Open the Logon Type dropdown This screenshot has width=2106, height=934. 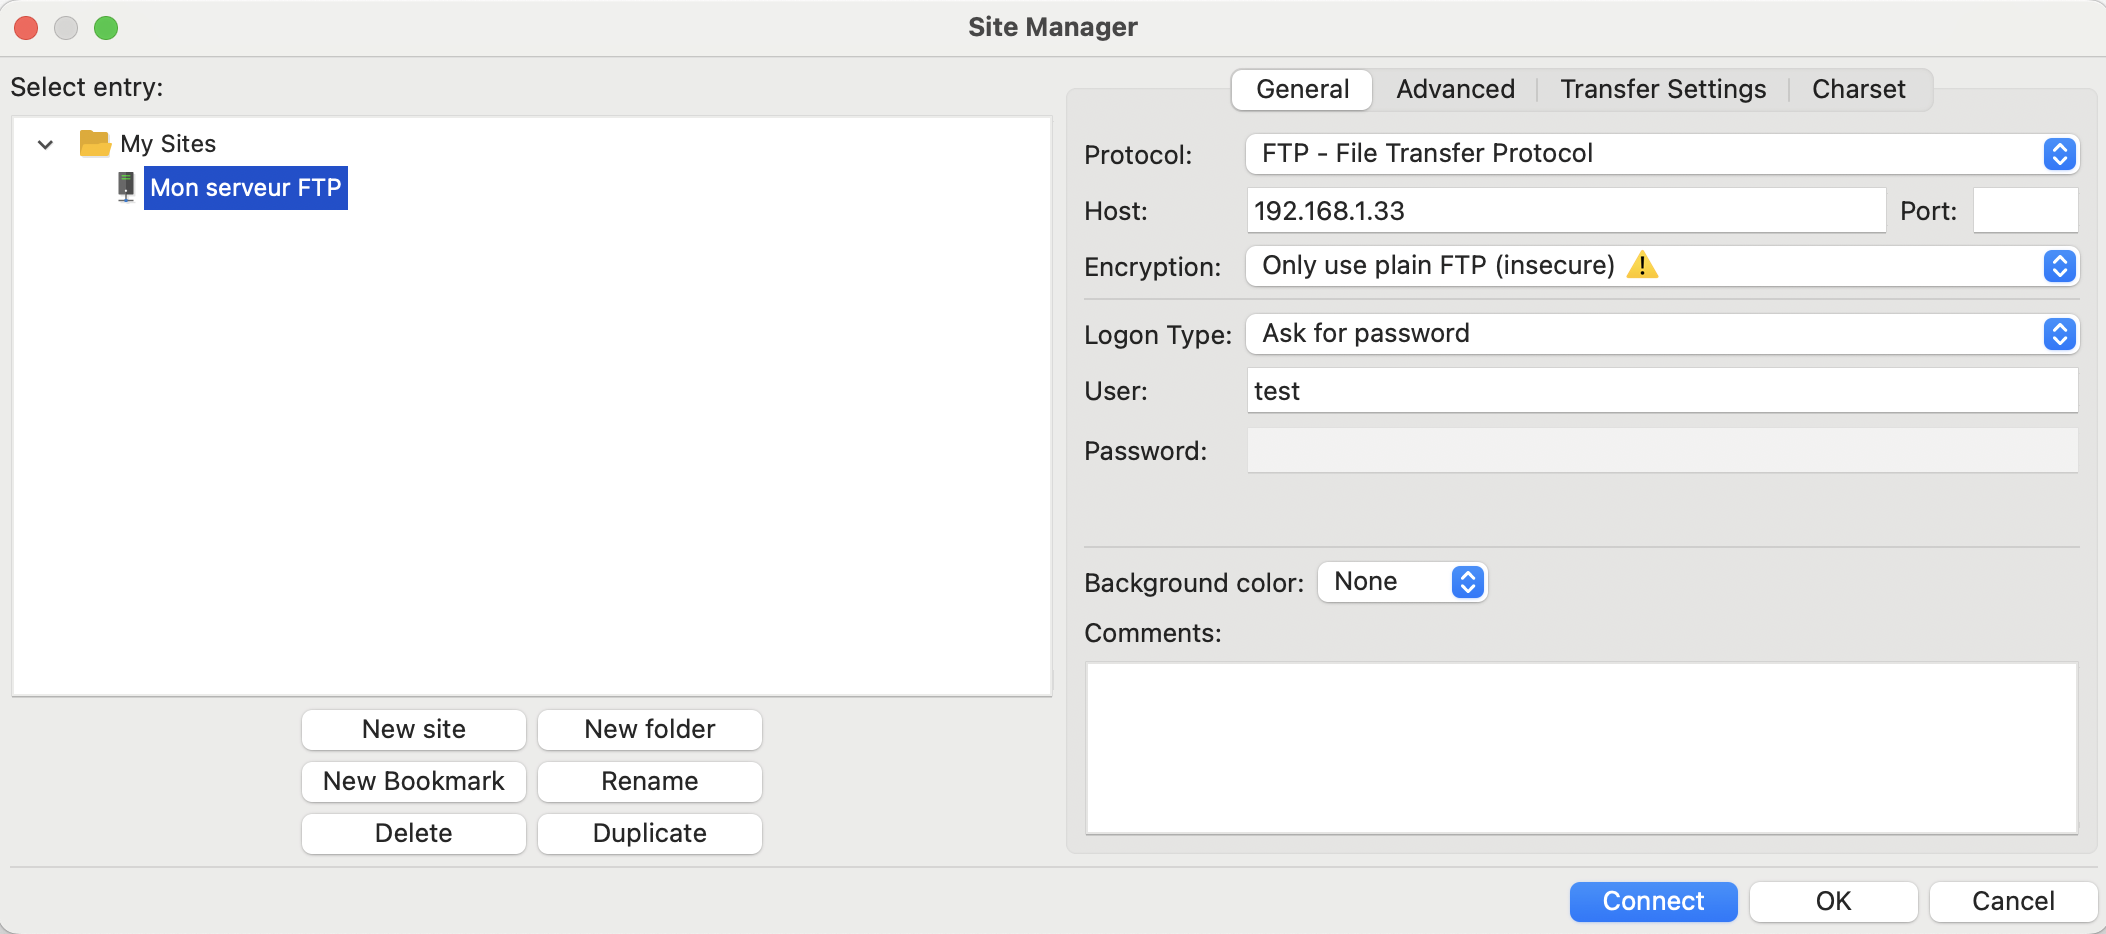[1662, 334]
